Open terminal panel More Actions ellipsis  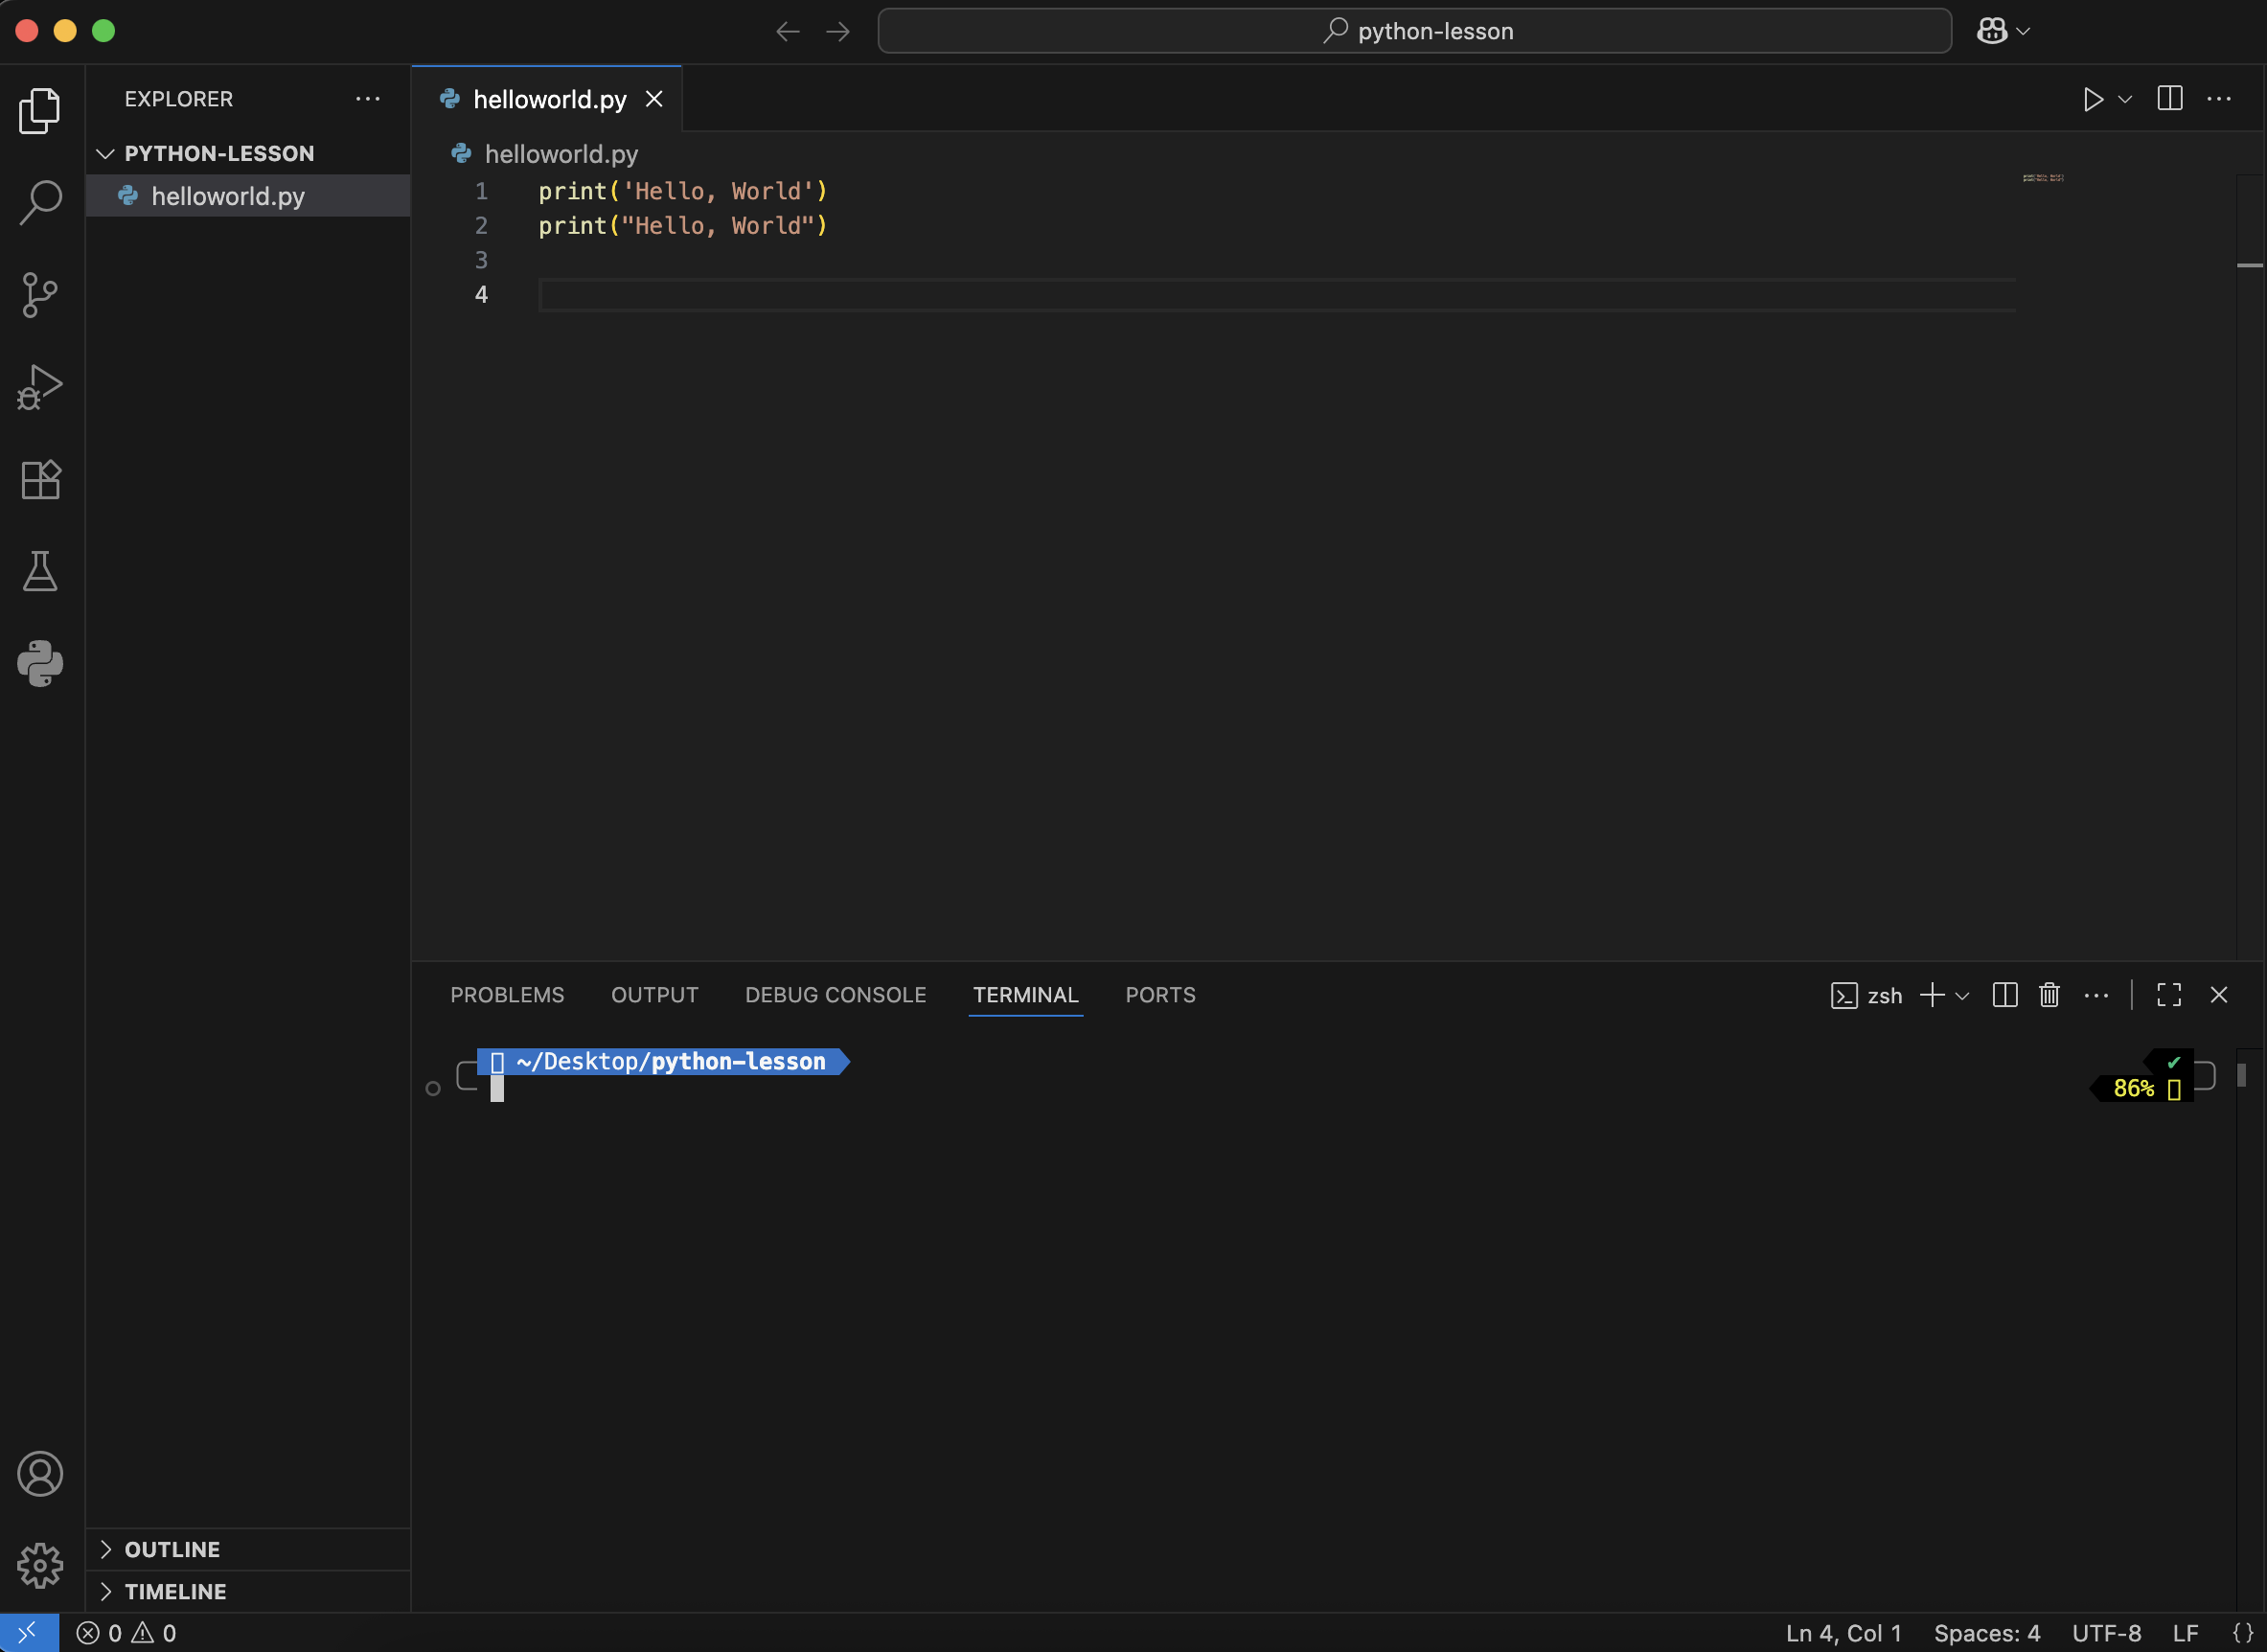[2097, 995]
